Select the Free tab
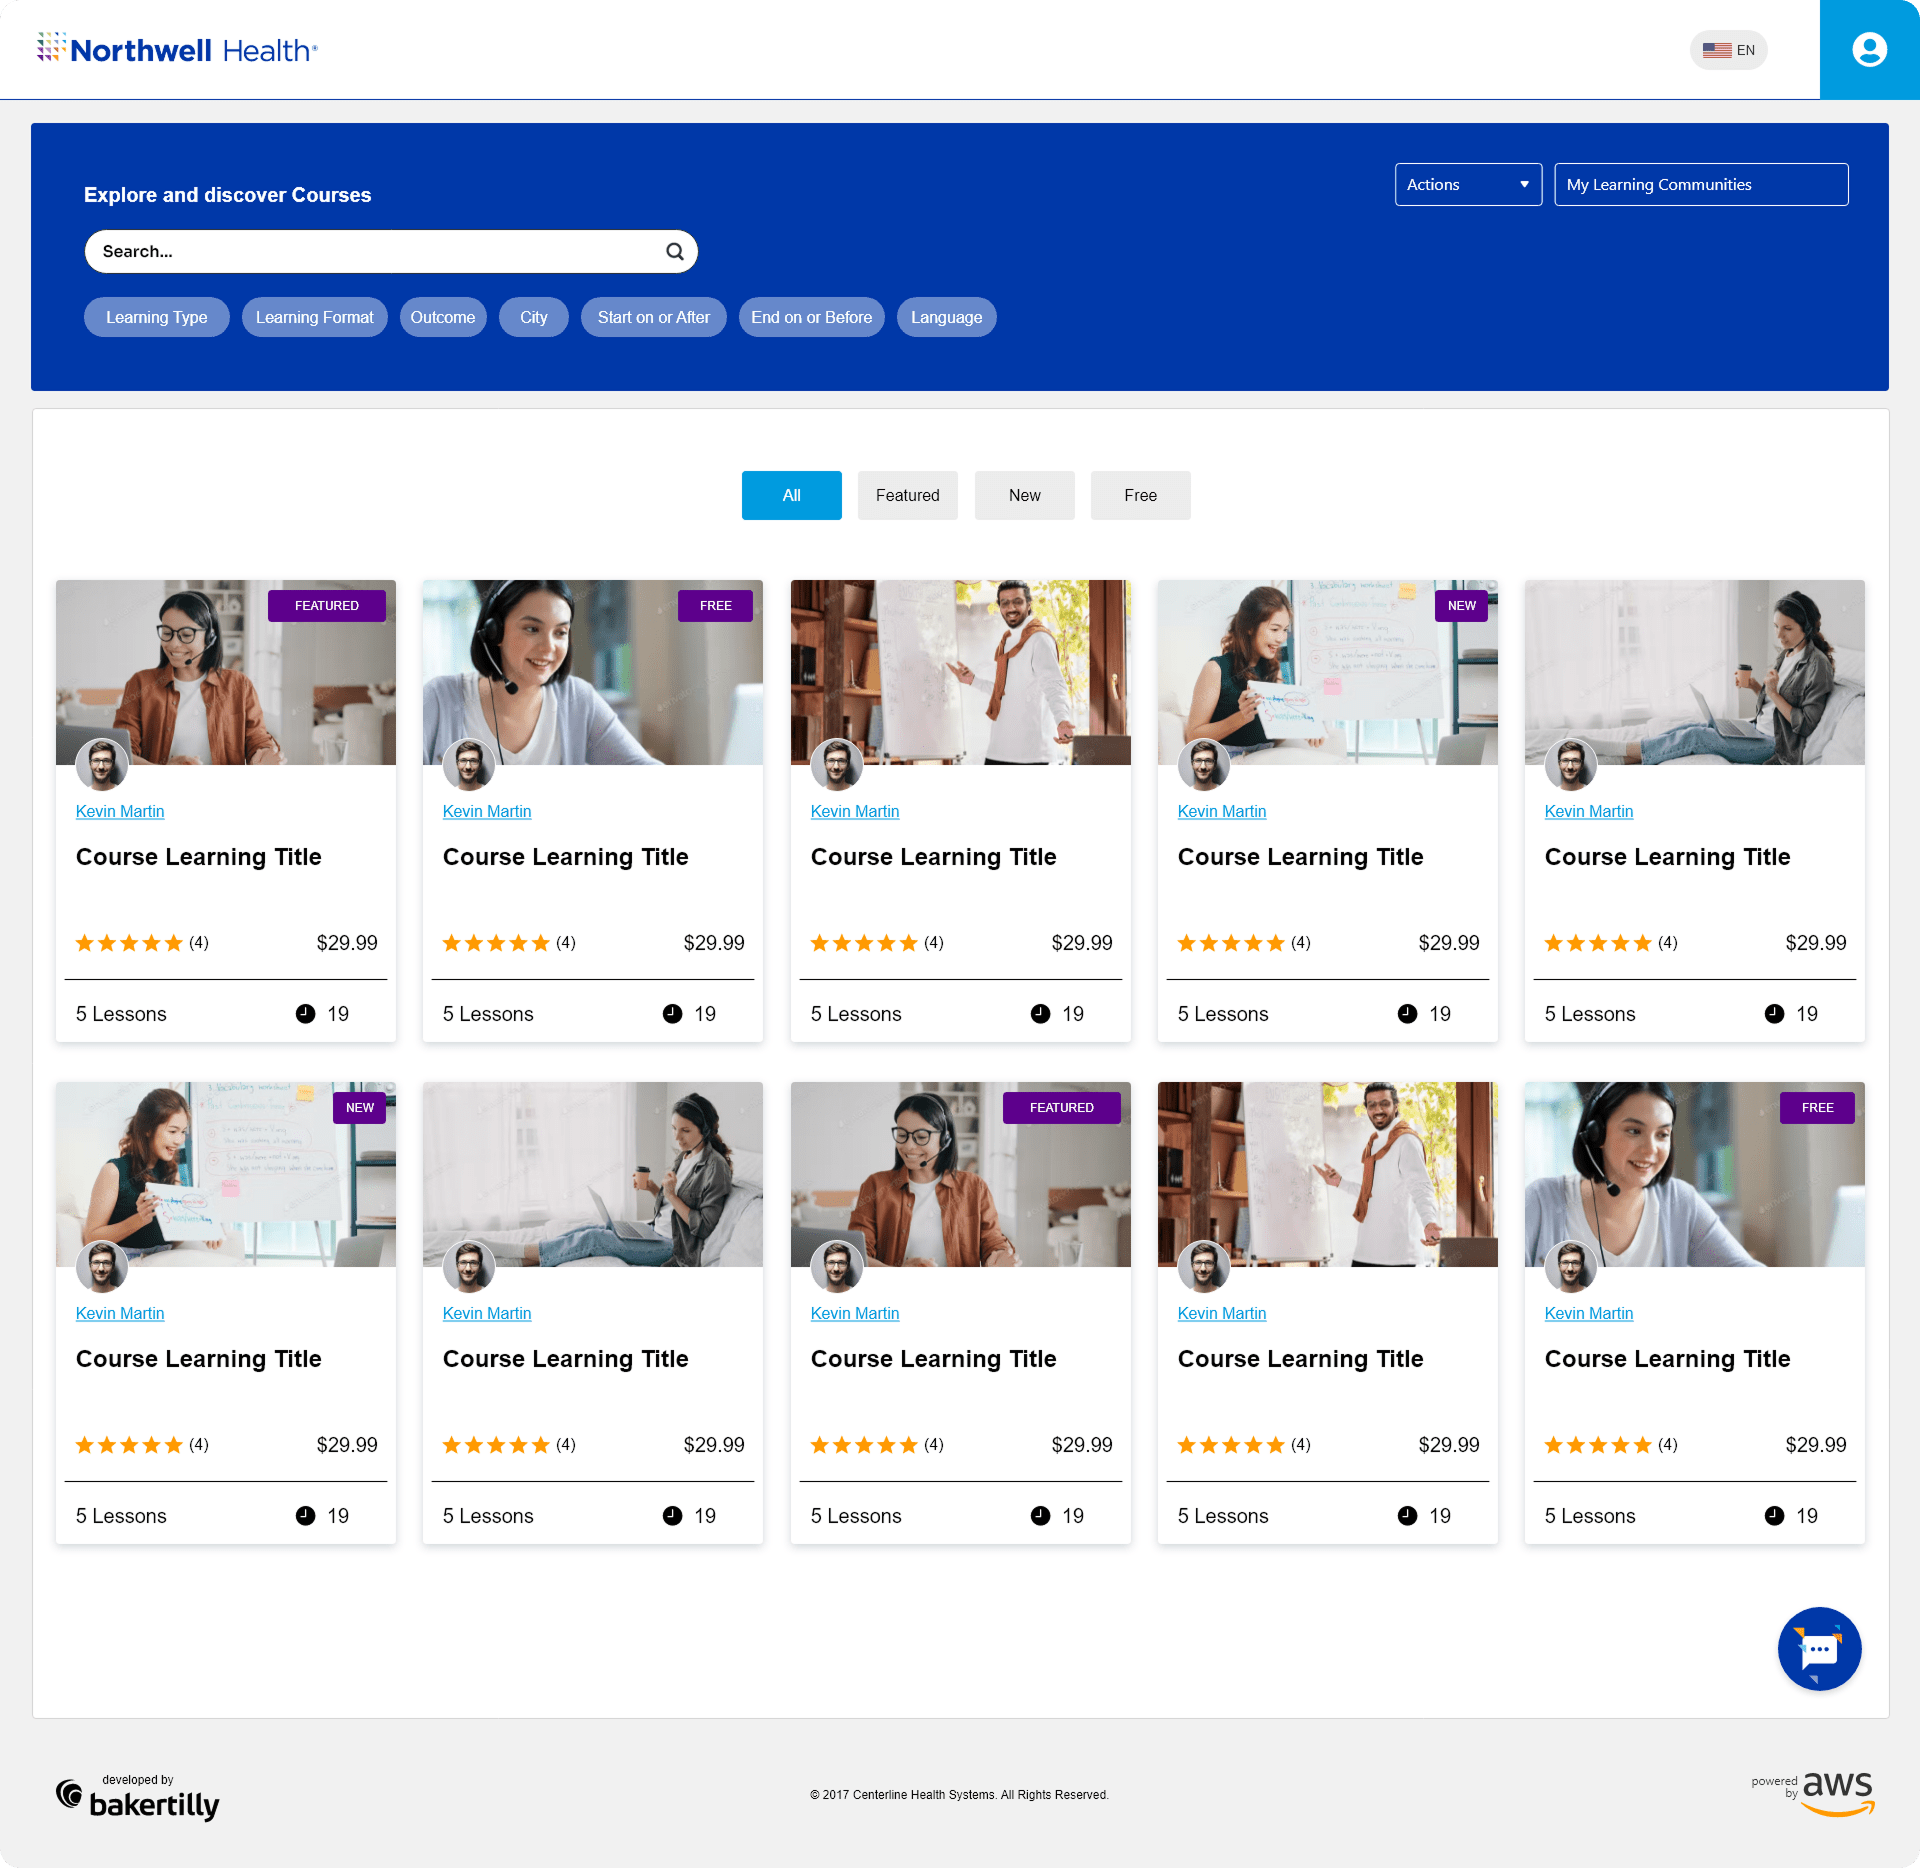Viewport: 1920px width, 1868px height. tap(1140, 495)
